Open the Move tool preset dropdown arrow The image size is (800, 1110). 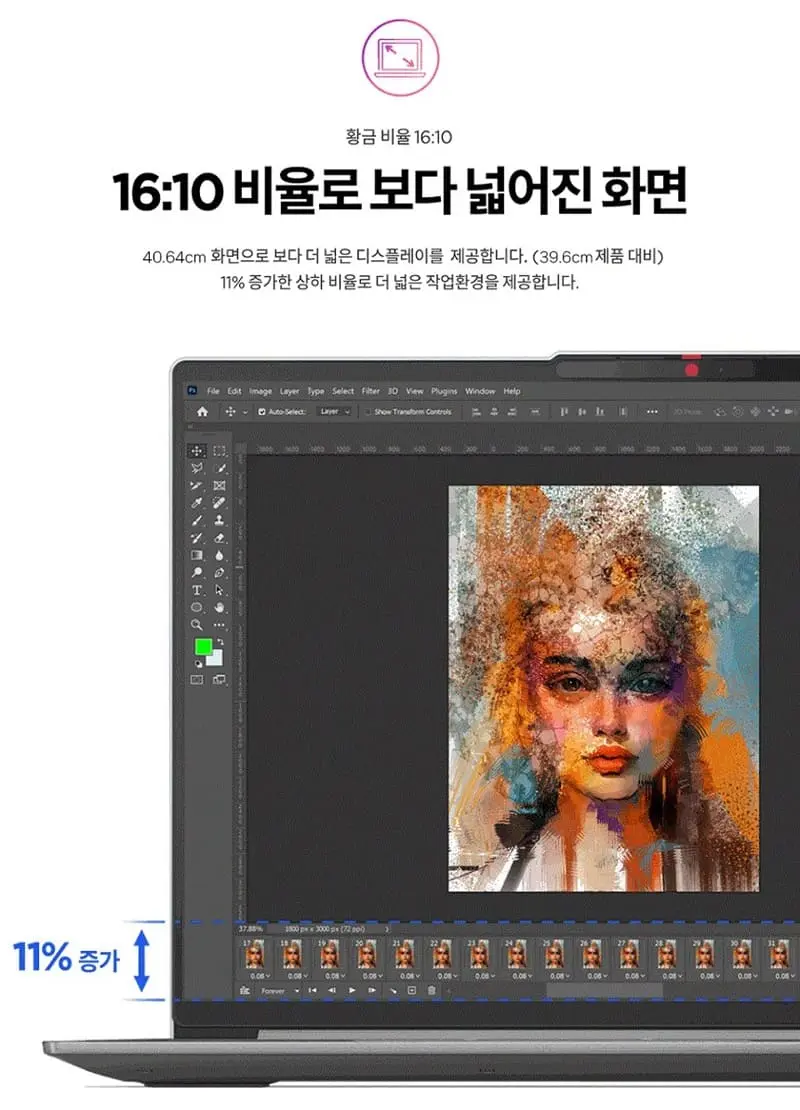[x=246, y=412]
